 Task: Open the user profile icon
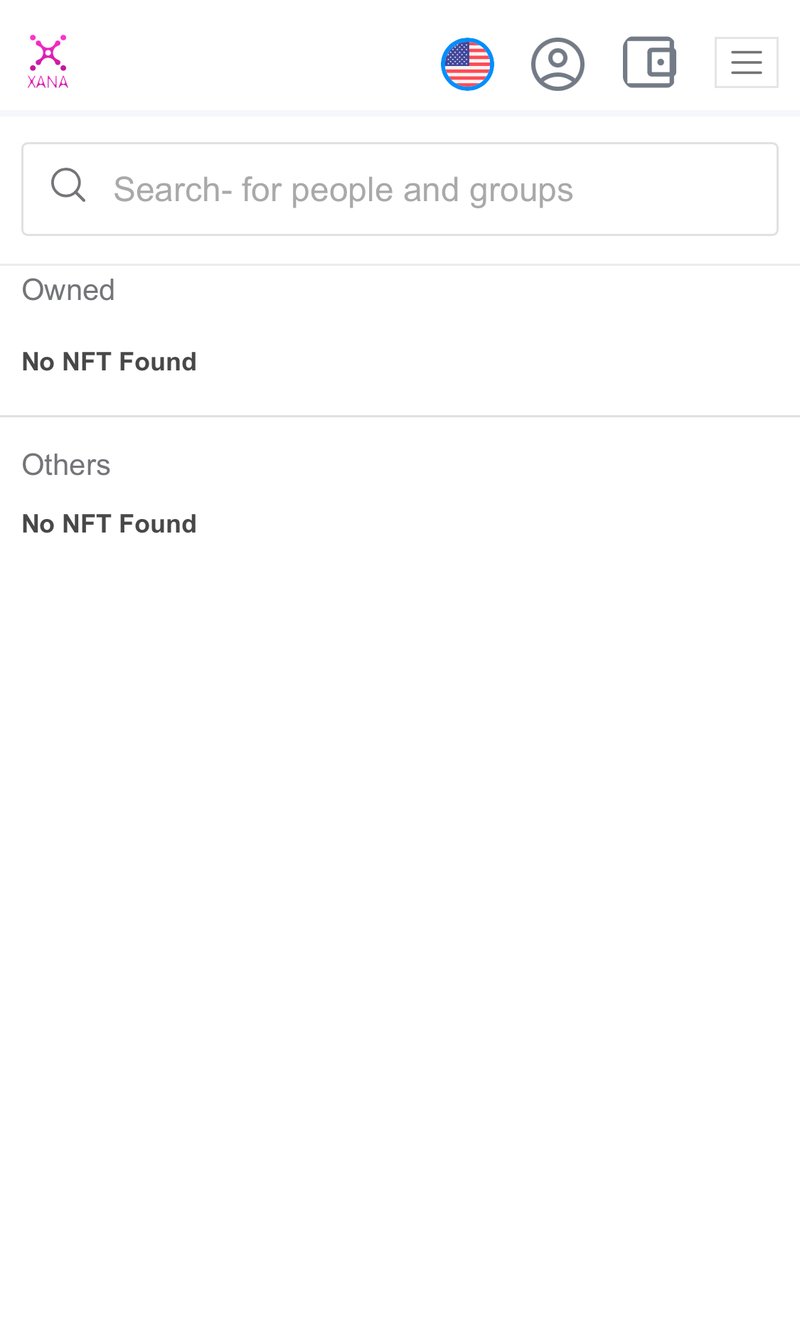pyautogui.click(x=557, y=64)
